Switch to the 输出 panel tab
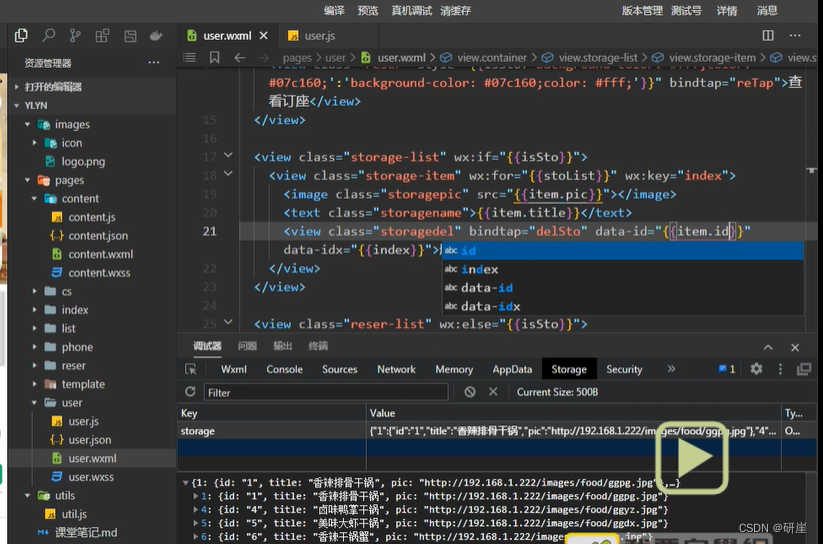 (282, 346)
